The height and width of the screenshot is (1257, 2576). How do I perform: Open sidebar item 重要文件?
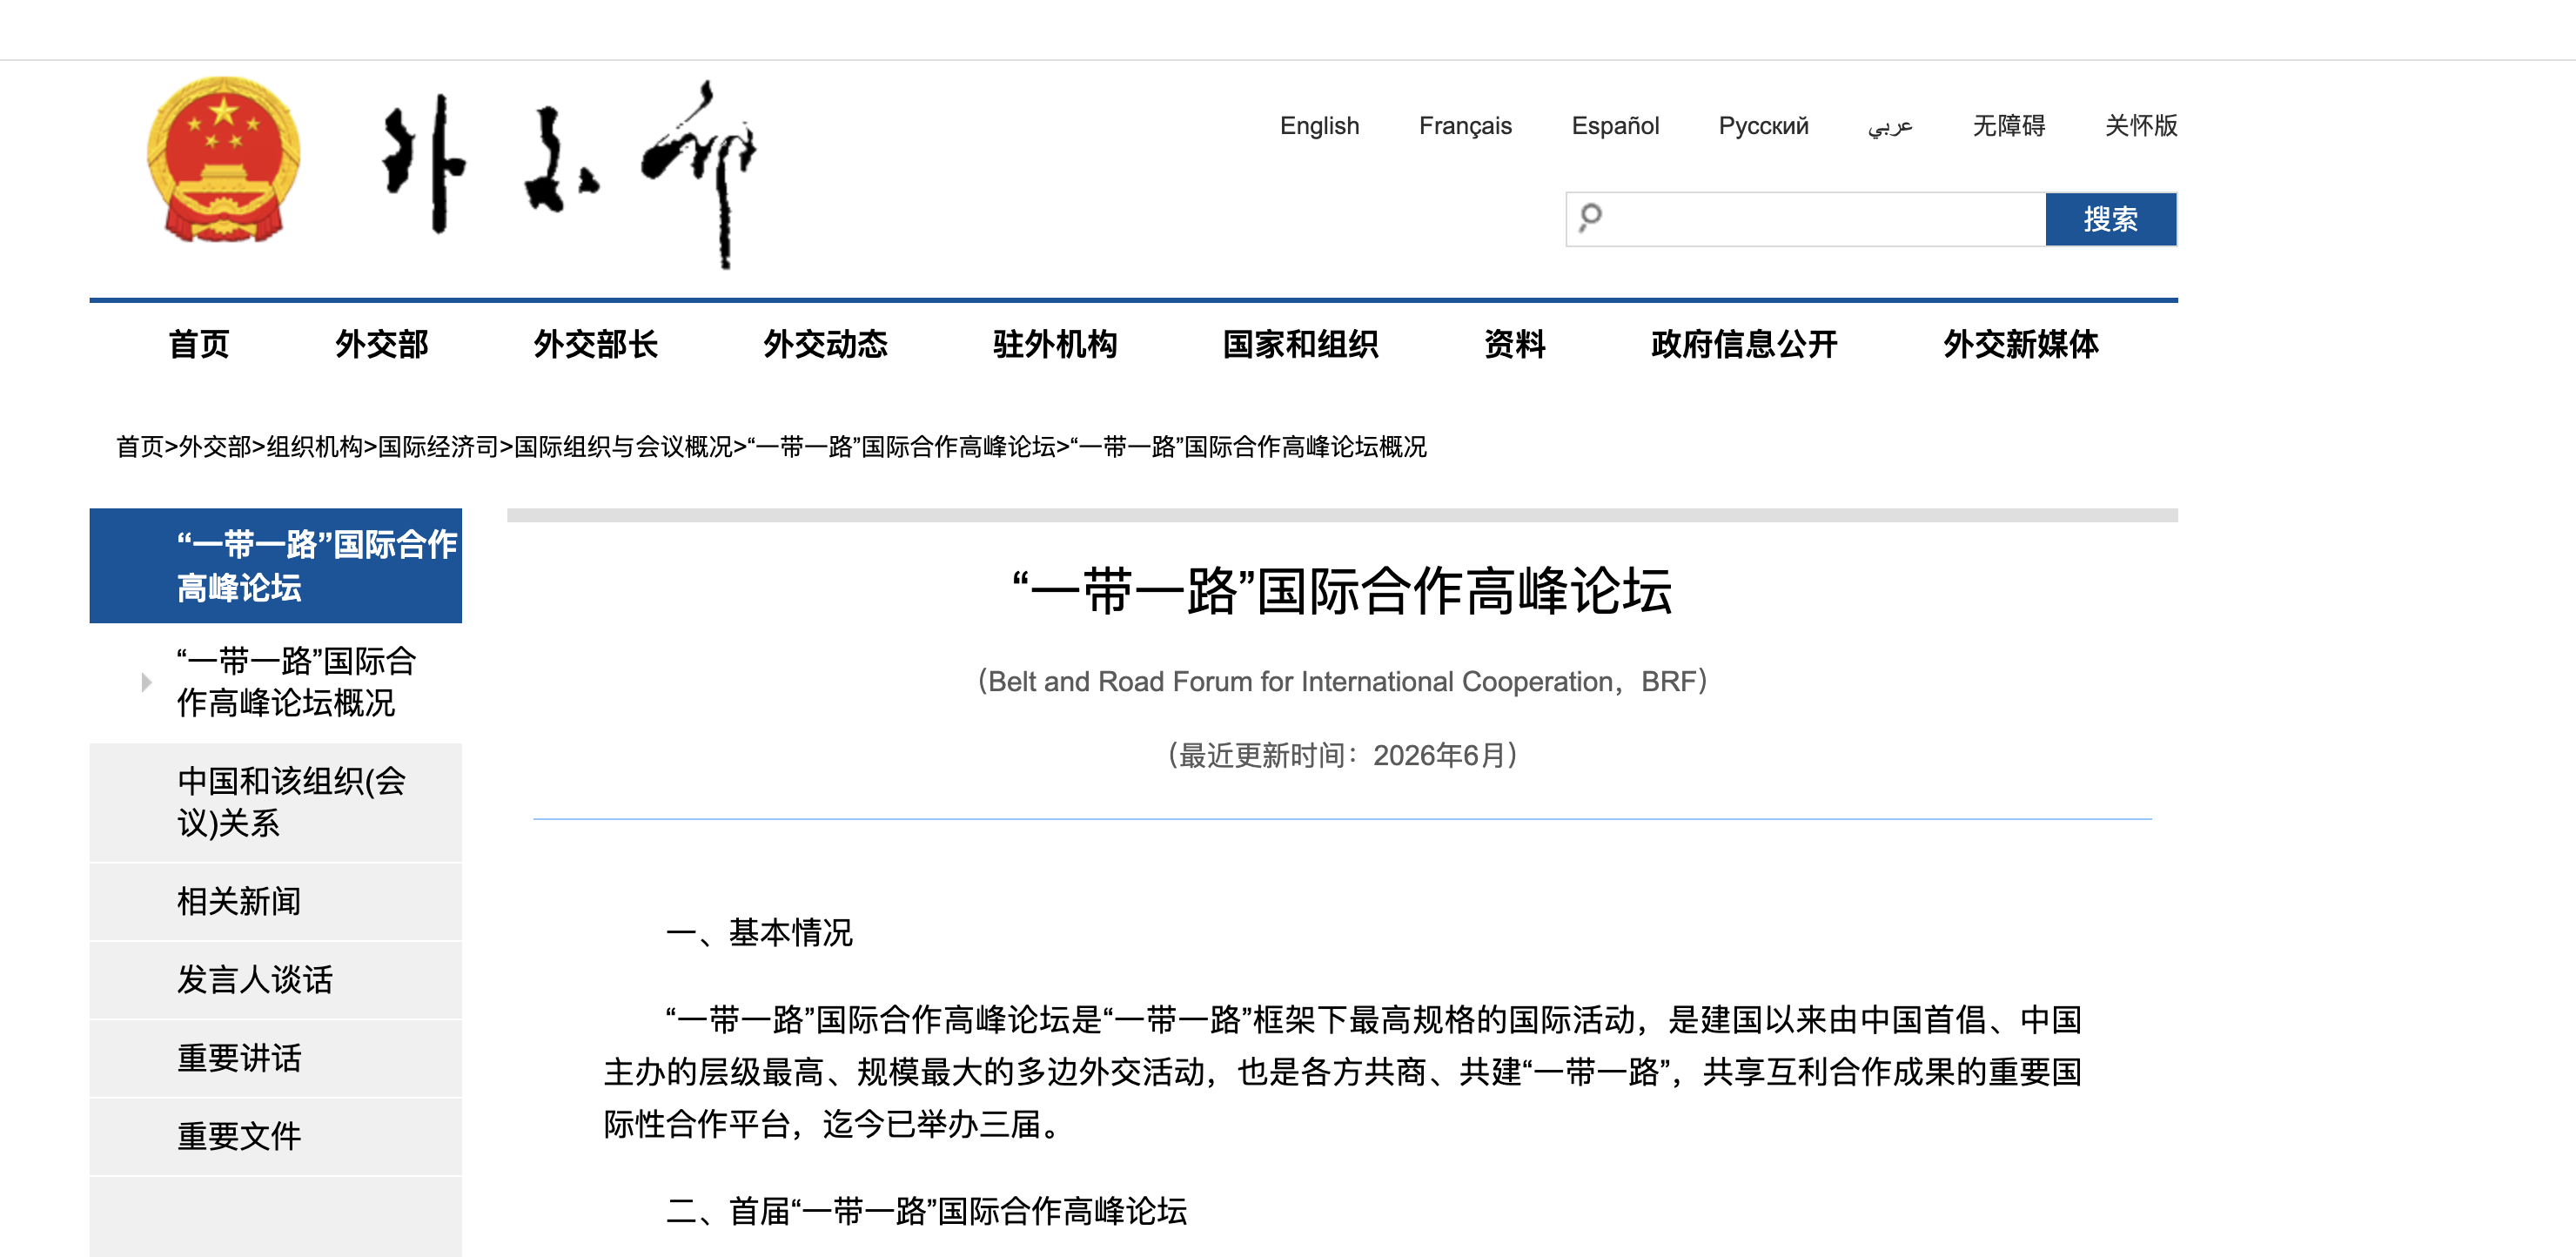[276, 1137]
